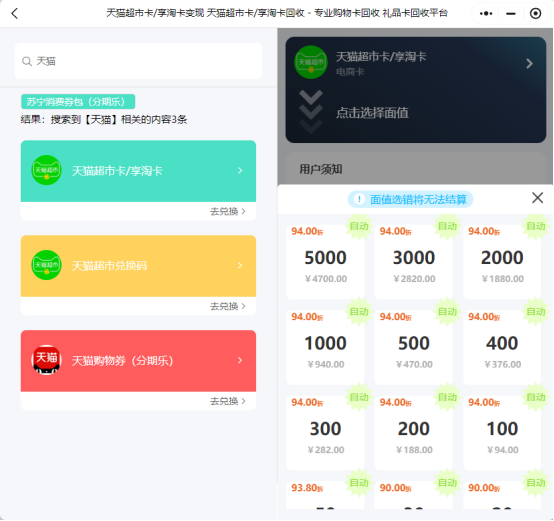The image size is (554, 521).
Task: Select the 苏宁消费券包（分期乐） tag
Action: tap(78, 102)
